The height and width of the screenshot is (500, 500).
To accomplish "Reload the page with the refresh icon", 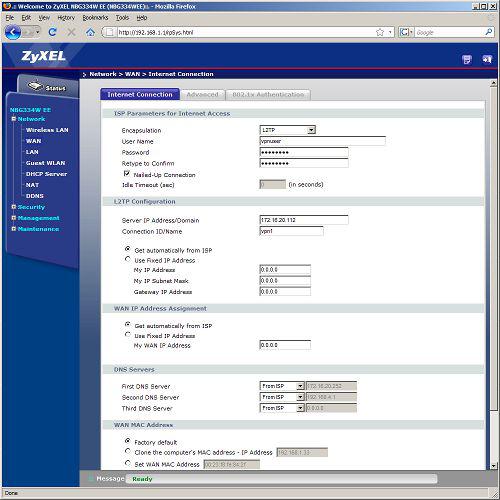I will pos(52,32).
